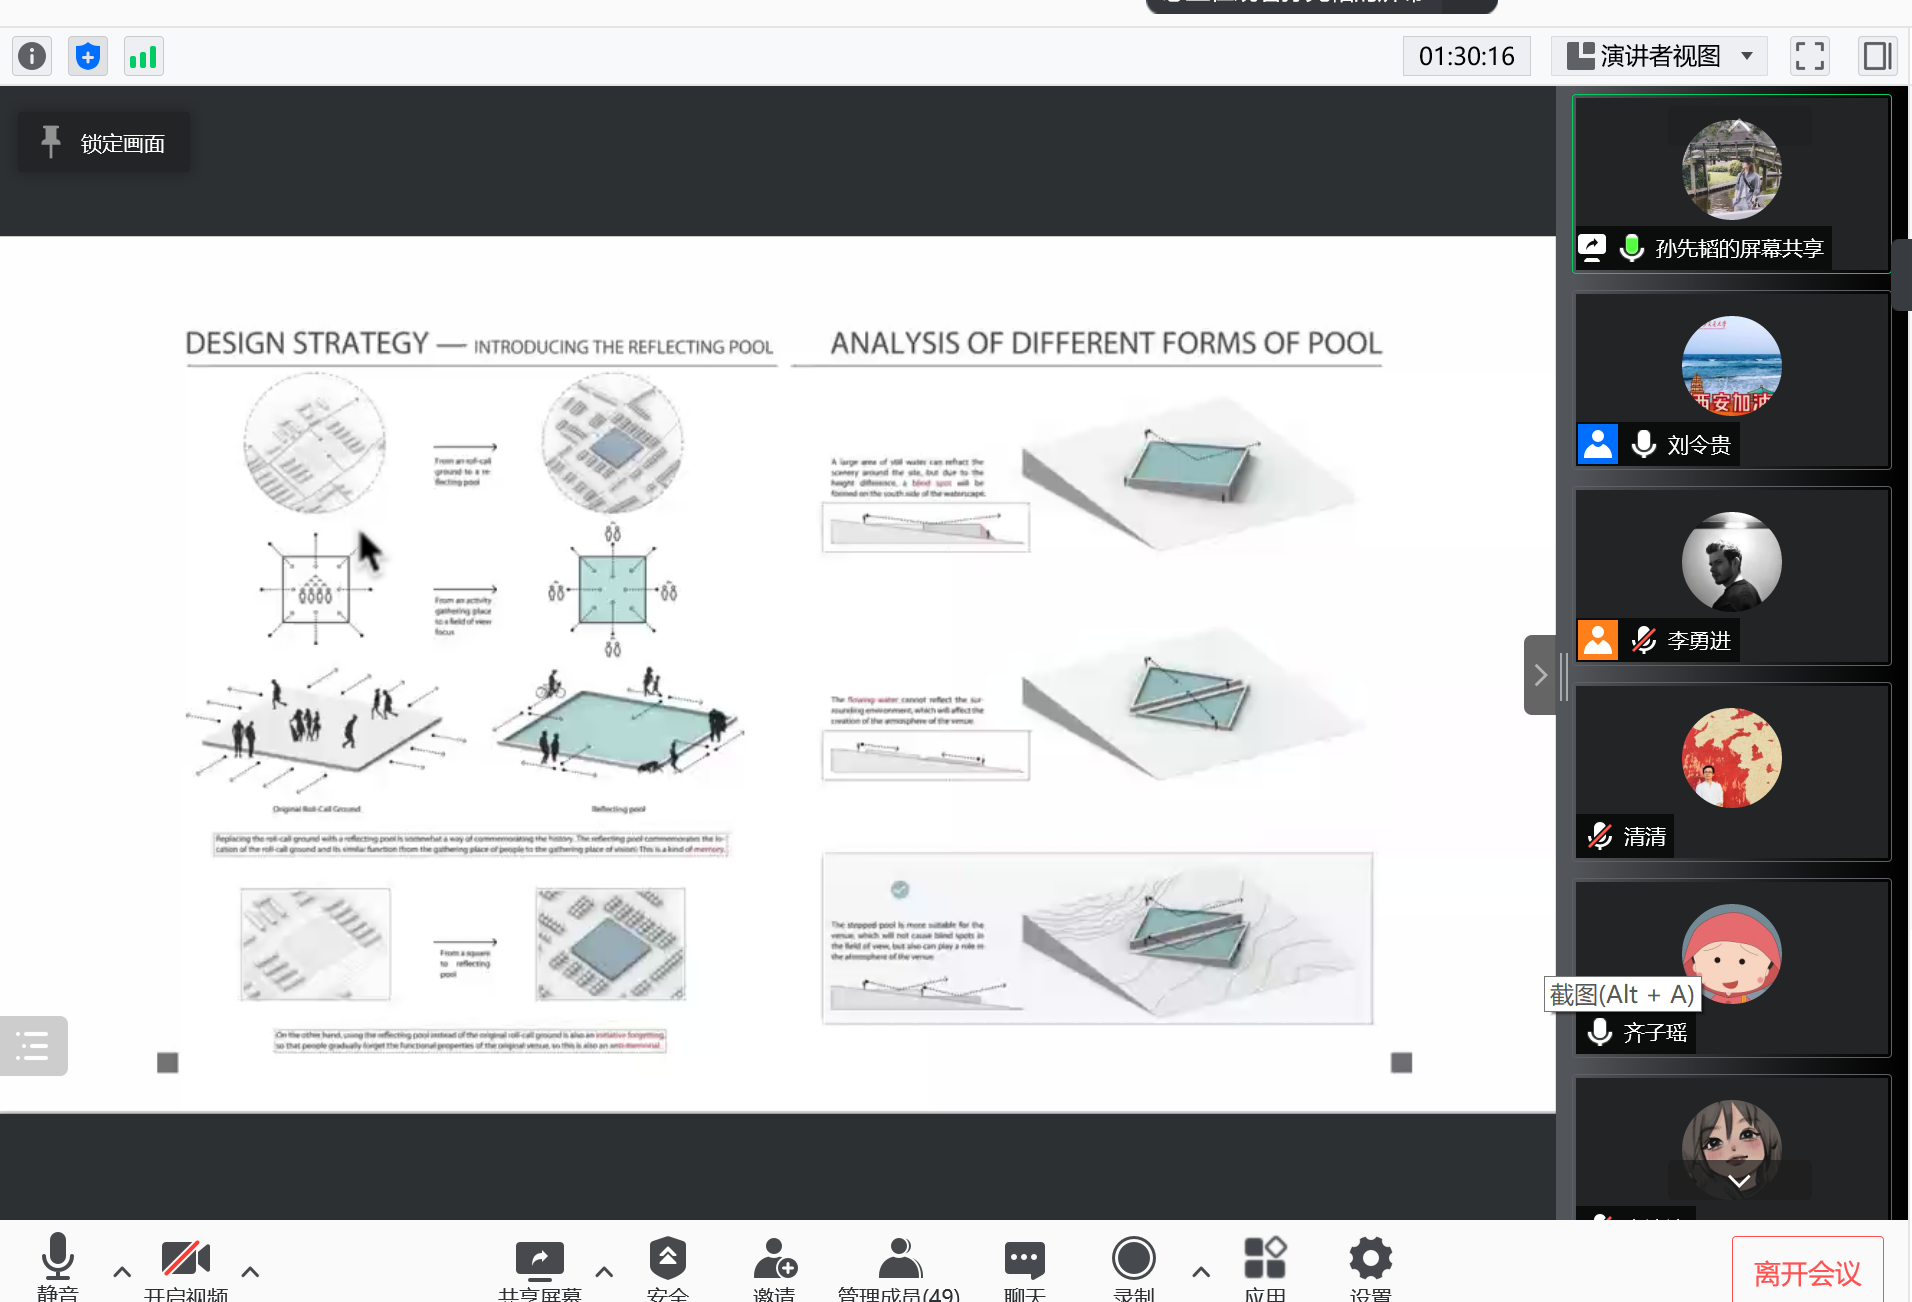Enter full screen mode
The height and width of the screenshot is (1302, 1912).
[x=1809, y=56]
